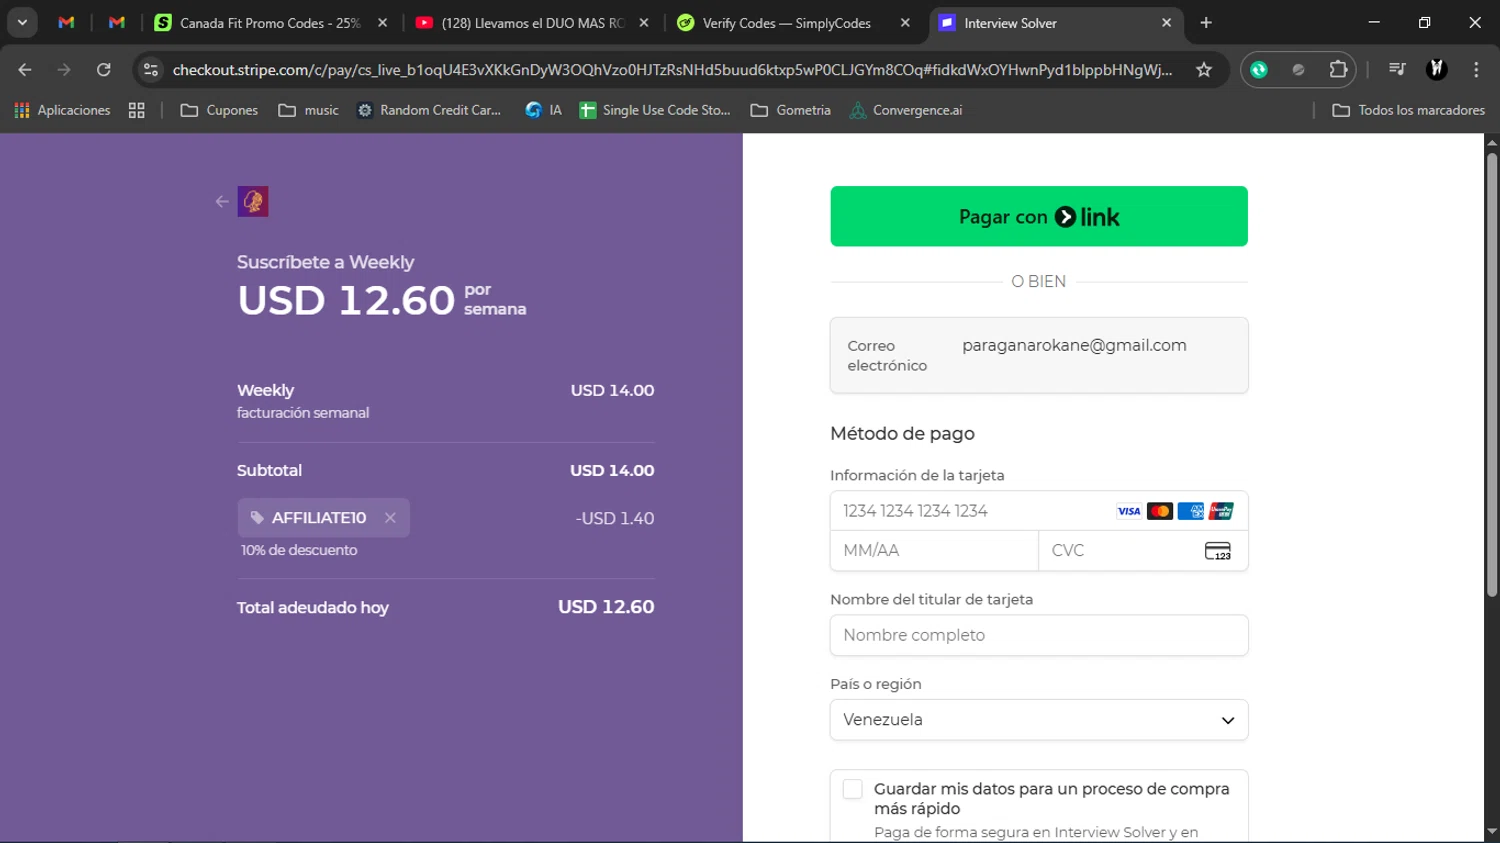Open the Extensions puzzle menu

1338,69
